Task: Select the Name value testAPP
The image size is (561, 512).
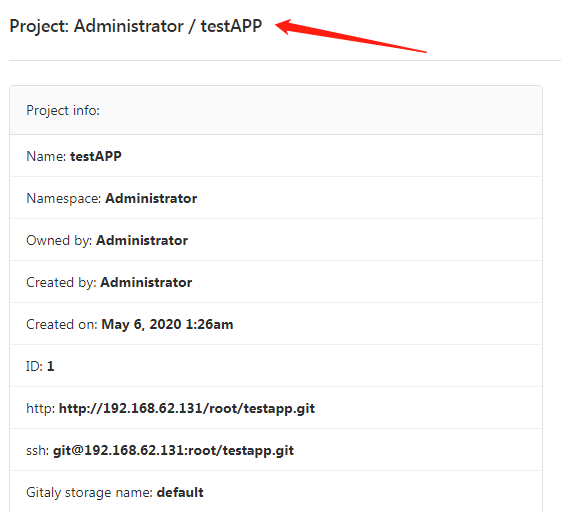Action: (96, 156)
